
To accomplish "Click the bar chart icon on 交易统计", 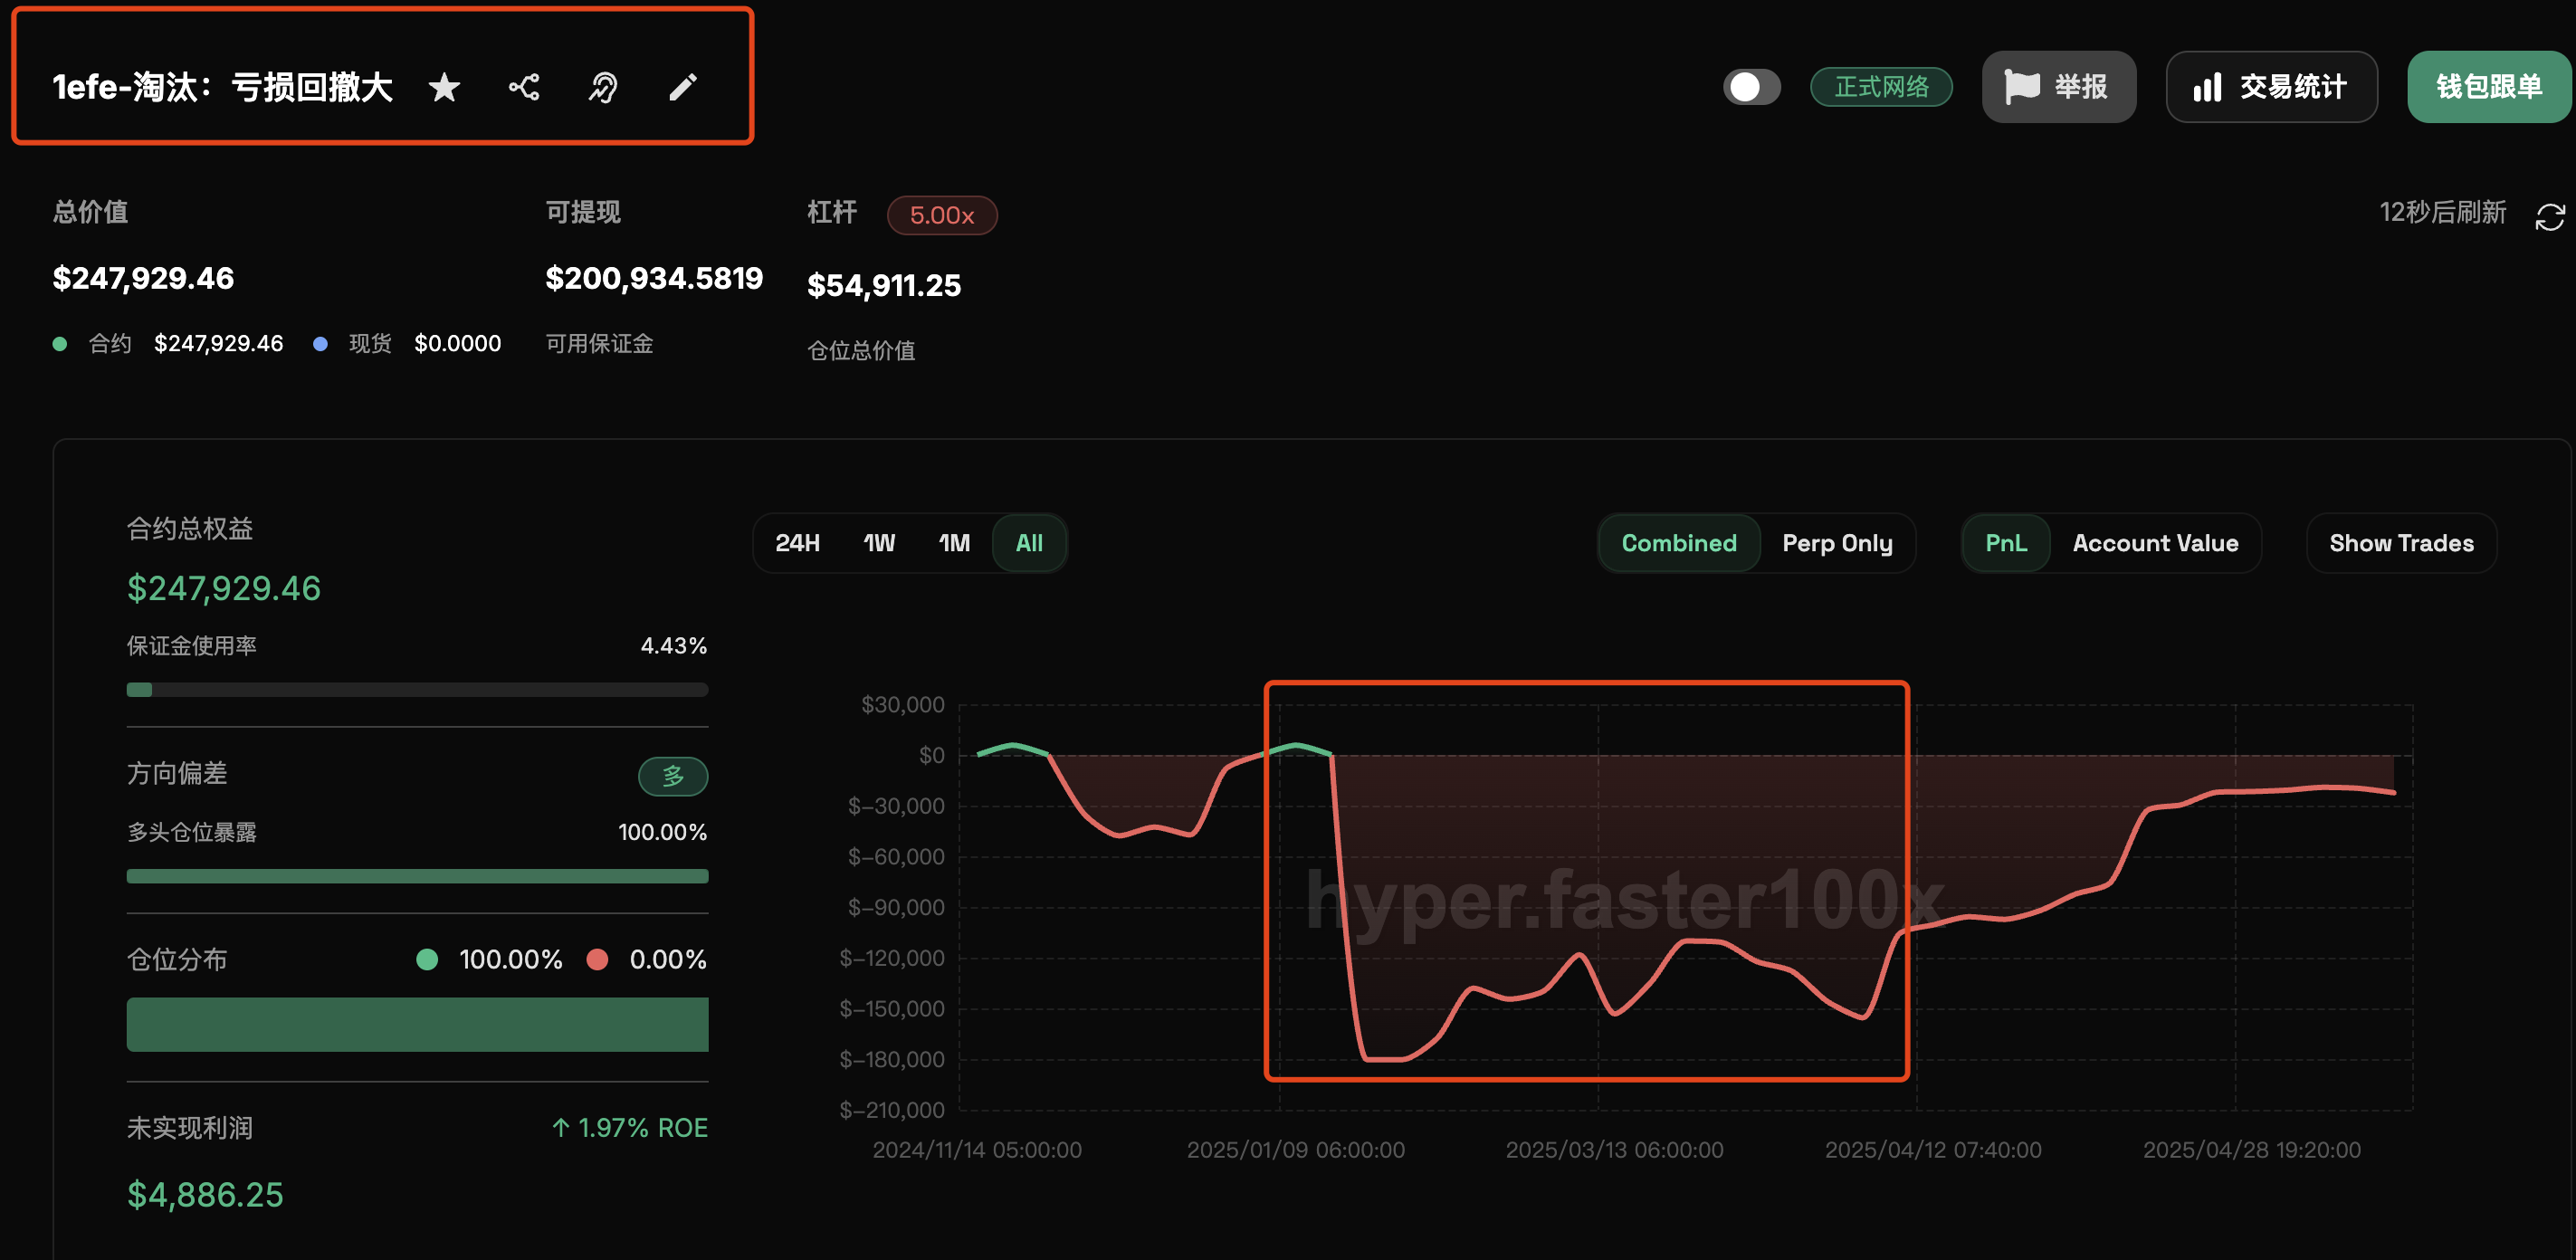I will pos(2207,87).
